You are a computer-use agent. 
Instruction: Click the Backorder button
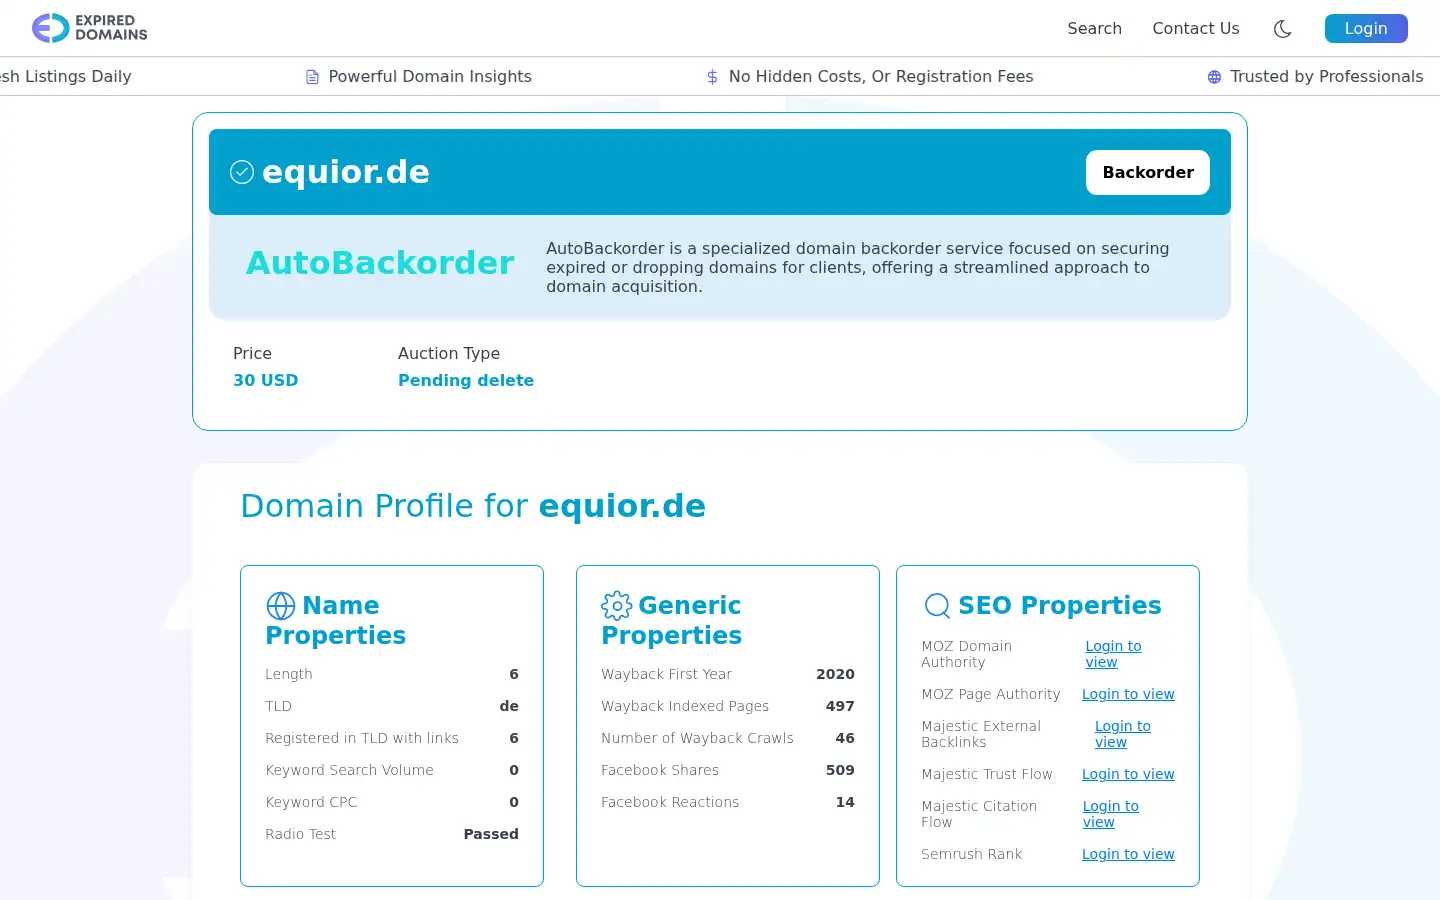click(x=1148, y=172)
